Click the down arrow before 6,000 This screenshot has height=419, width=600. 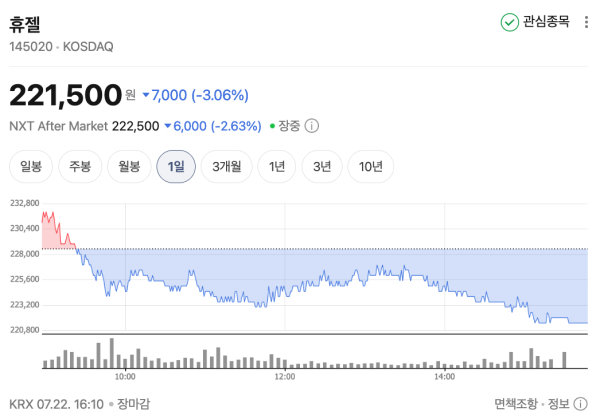(x=168, y=126)
